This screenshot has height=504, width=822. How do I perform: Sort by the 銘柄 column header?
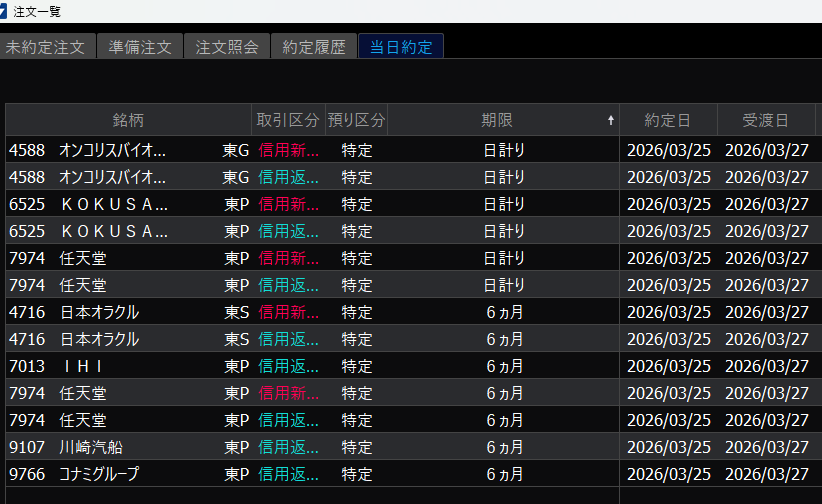click(128, 120)
